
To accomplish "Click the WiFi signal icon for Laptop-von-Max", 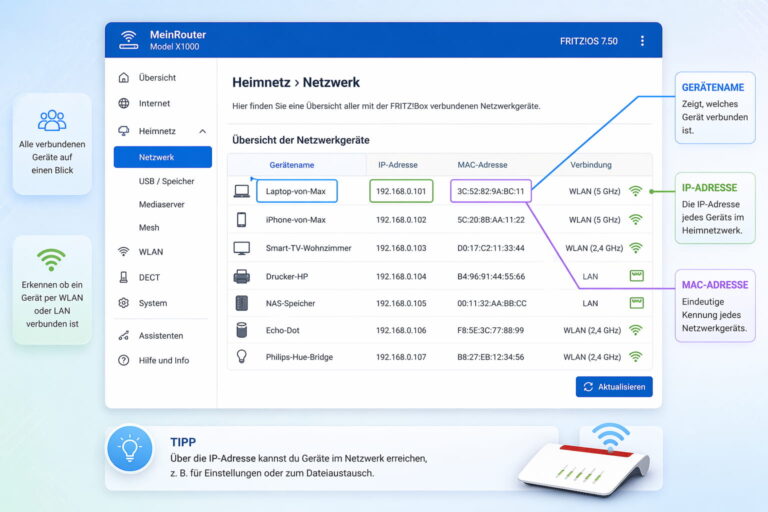I will click(636, 191).
